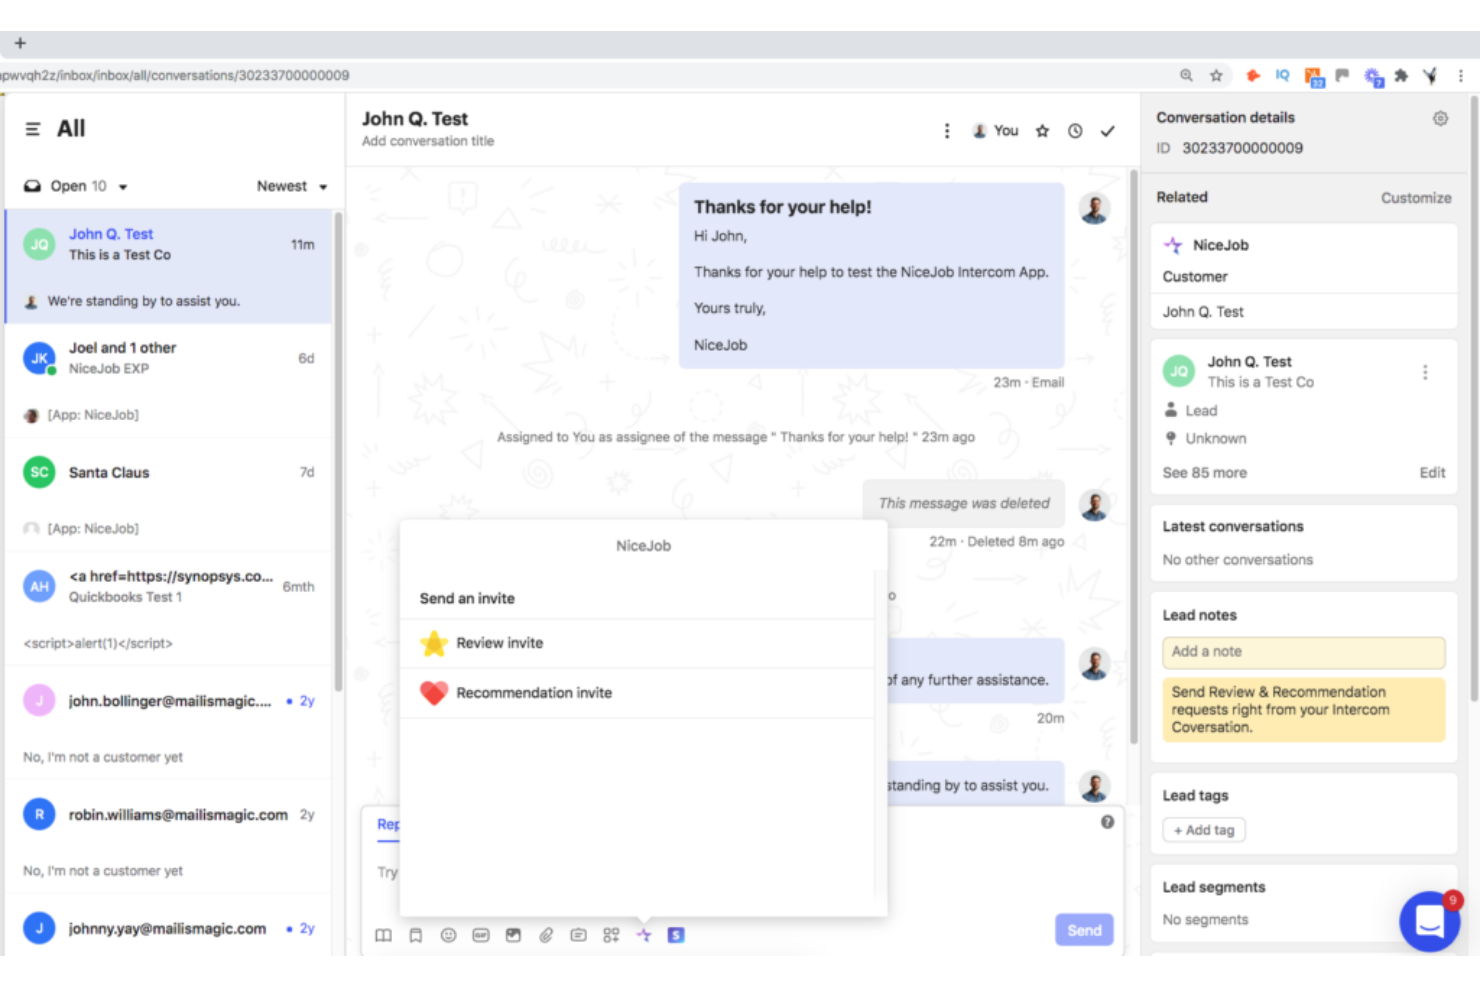Screen dimensions: 1480x987
Task: Open conversation options via three-dot menu
Action: click(946, 130)
